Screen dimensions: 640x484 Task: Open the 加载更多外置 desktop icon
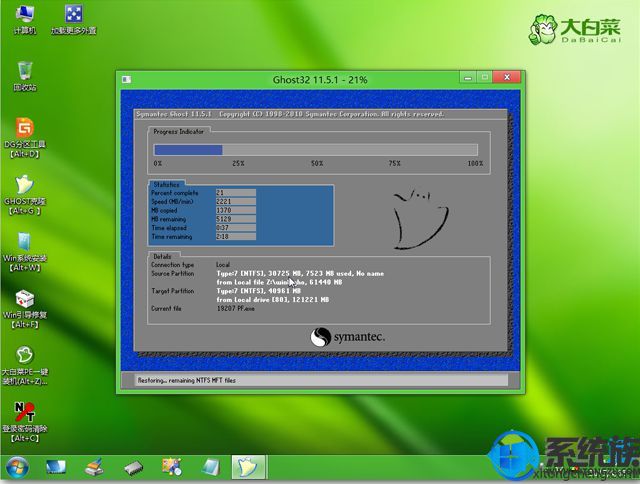tap(73, 19)
